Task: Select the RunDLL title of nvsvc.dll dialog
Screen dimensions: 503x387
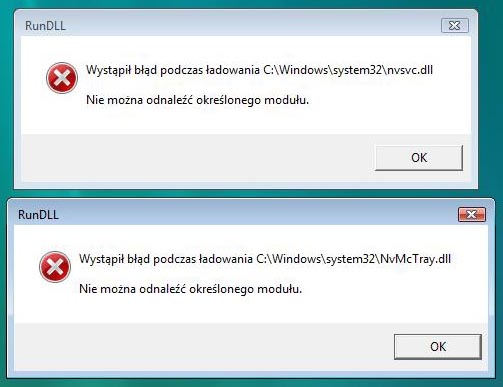Action: 45,26
